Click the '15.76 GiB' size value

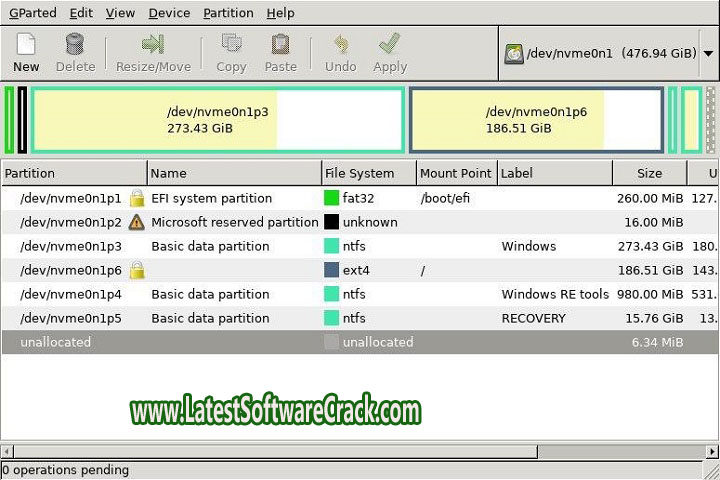click(x=654, y=318)
